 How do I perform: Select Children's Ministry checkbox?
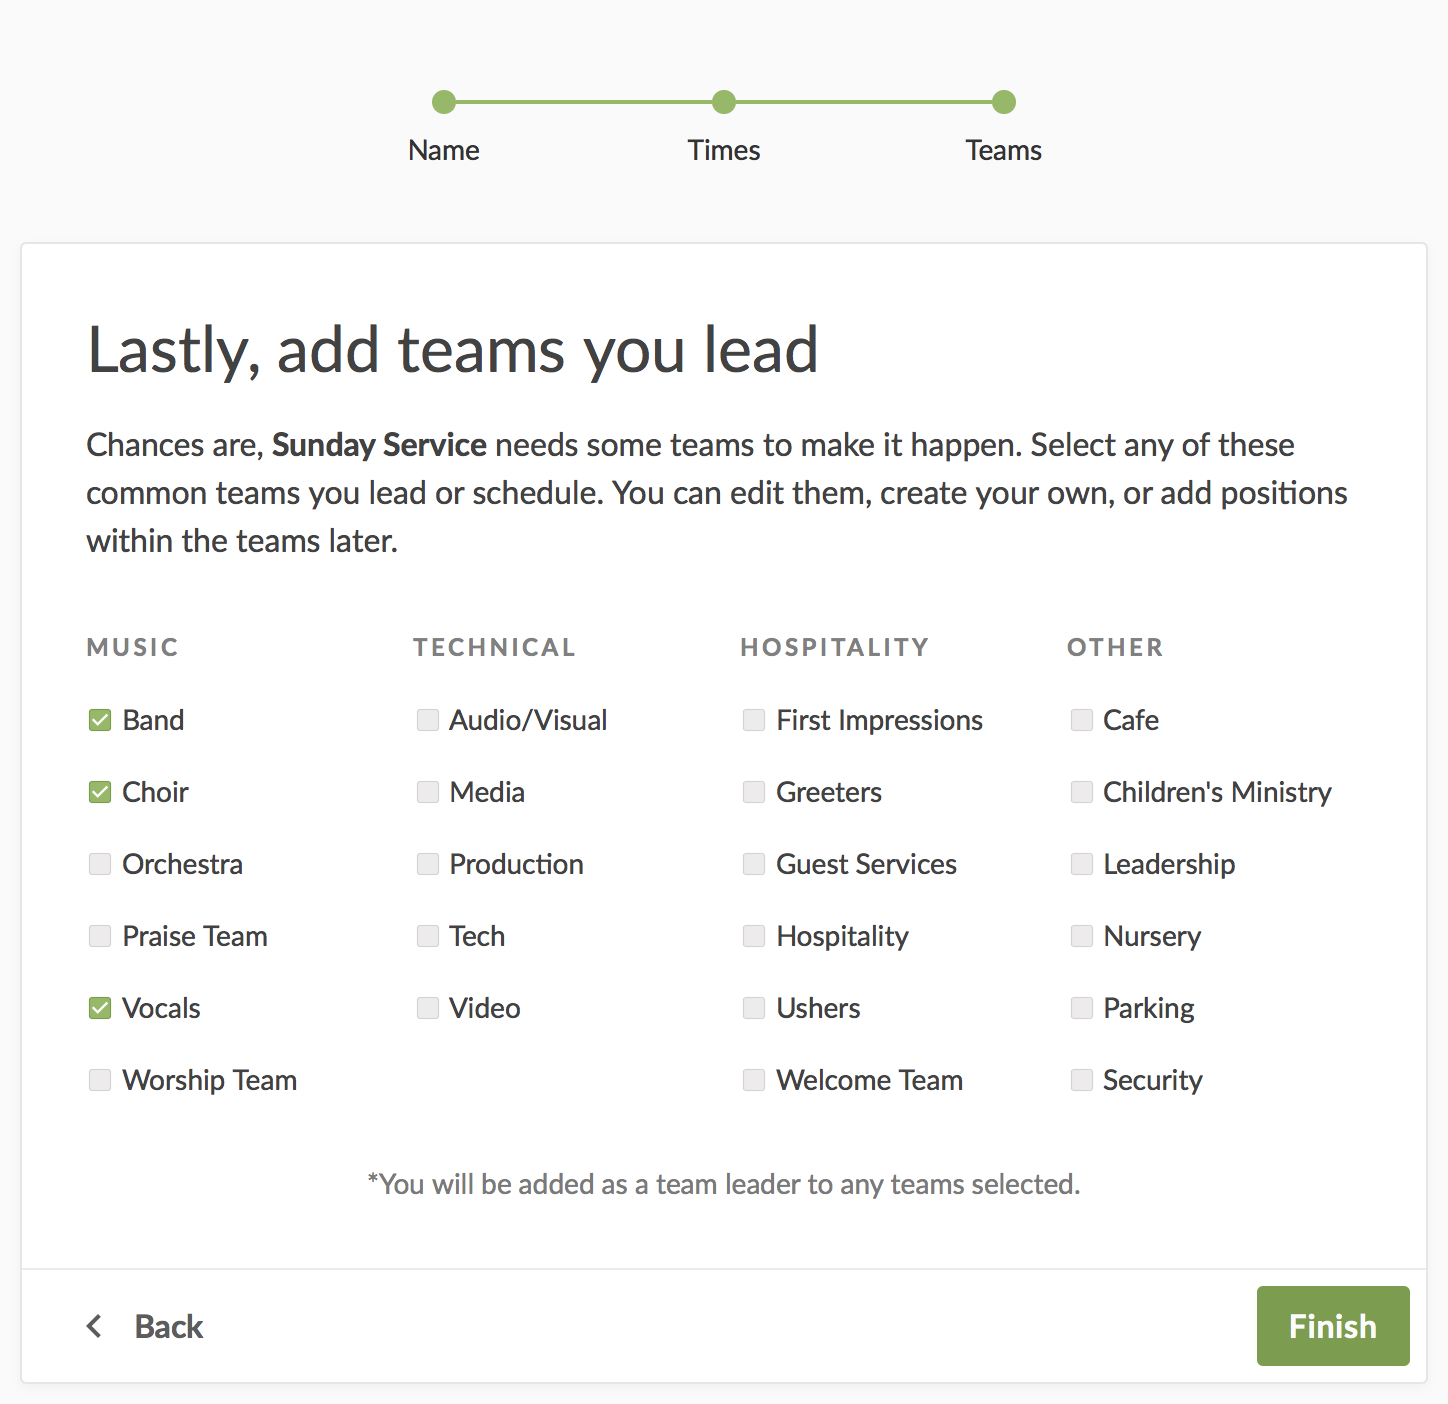tap(1082, 792)
